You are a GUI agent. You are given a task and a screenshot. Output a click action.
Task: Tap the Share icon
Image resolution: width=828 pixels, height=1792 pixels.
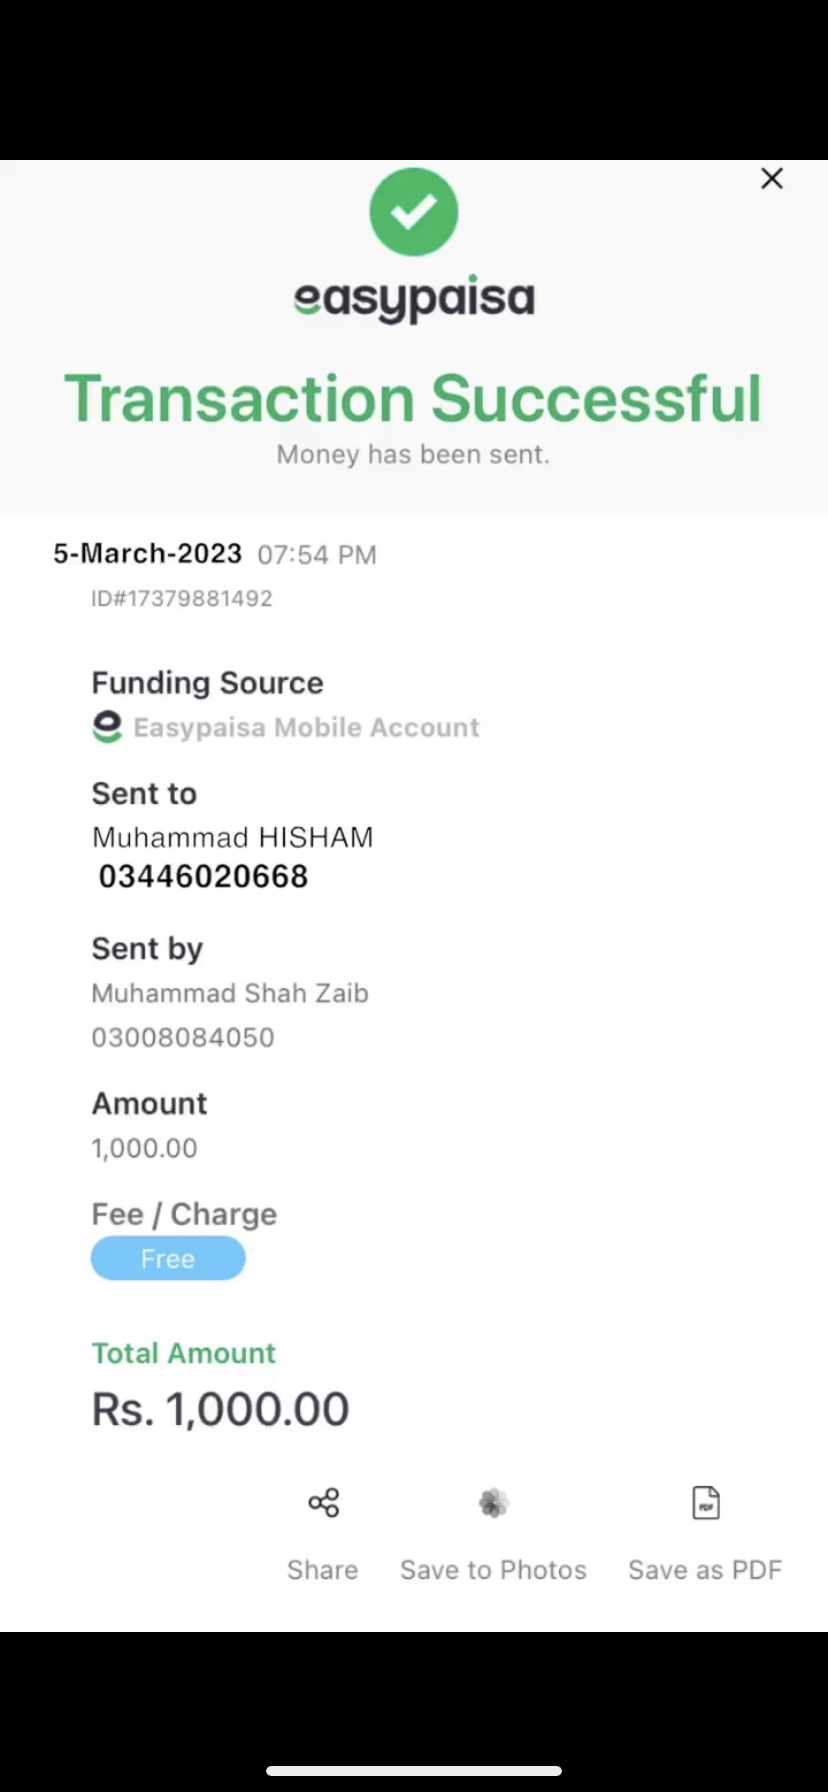click(x=323, y=1502)
